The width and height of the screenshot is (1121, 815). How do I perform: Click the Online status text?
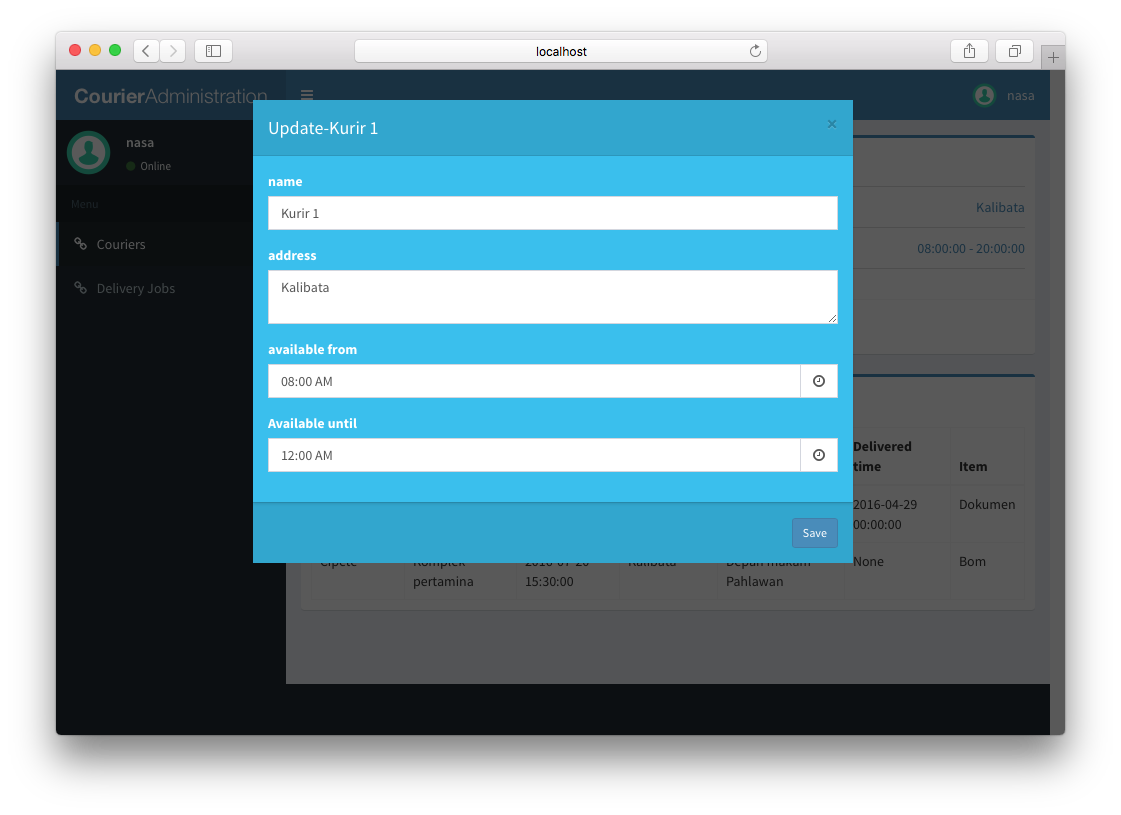click(x=155, y=166)
